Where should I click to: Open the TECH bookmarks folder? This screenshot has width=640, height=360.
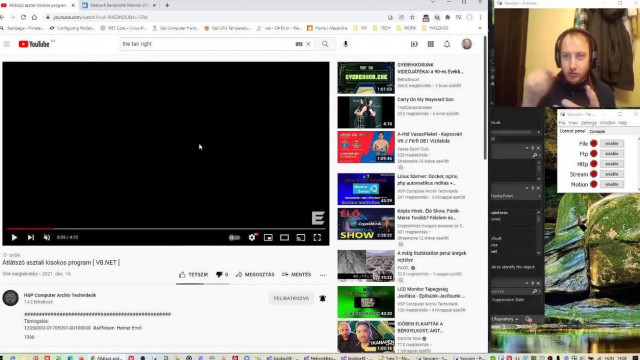(382, 28)
